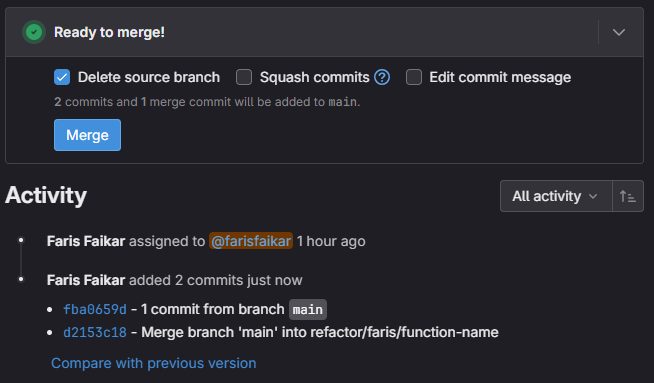654x383 pixels.
Task: Click Faris Faikar name in added commits entry
Action: (x=86, y=280)
